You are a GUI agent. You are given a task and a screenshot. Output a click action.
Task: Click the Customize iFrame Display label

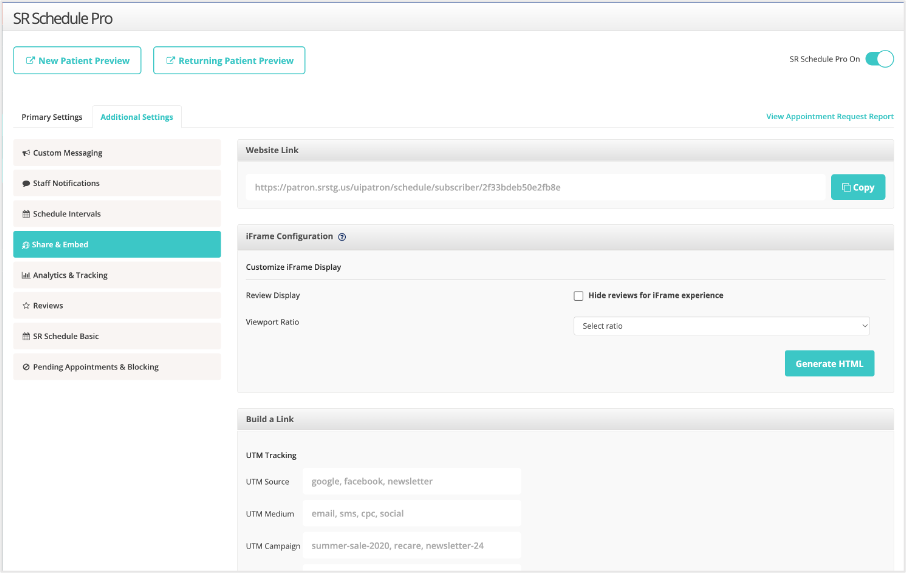tap(294, 267)
